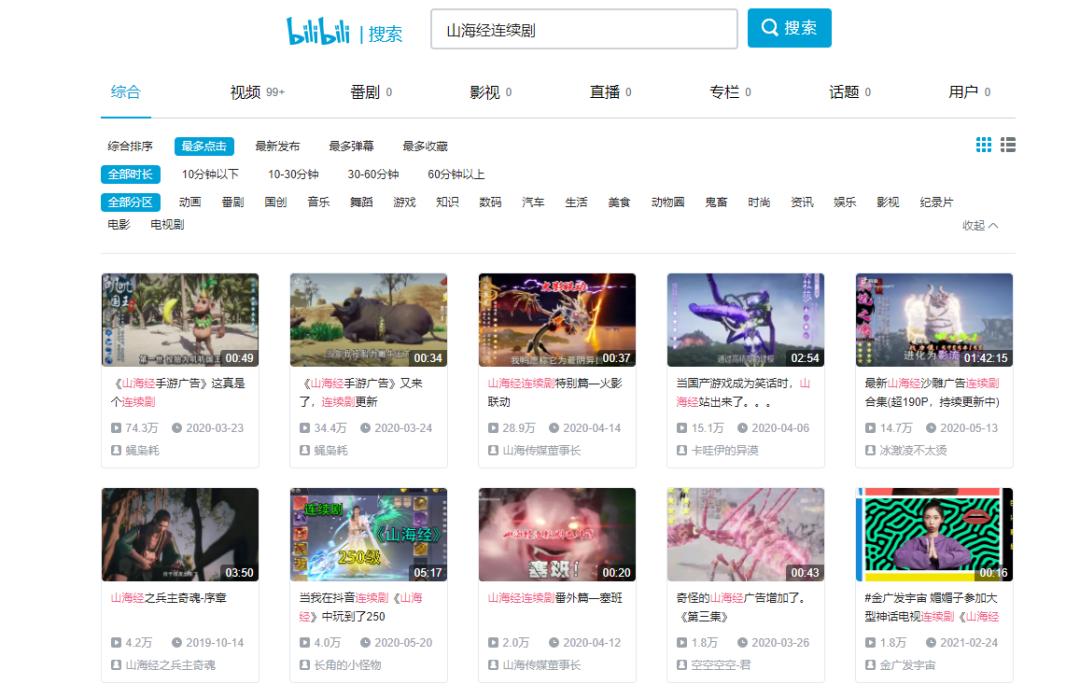Open title 山海经之兵主奇魂-序章

pyautogui.click(x=168, y=598)
